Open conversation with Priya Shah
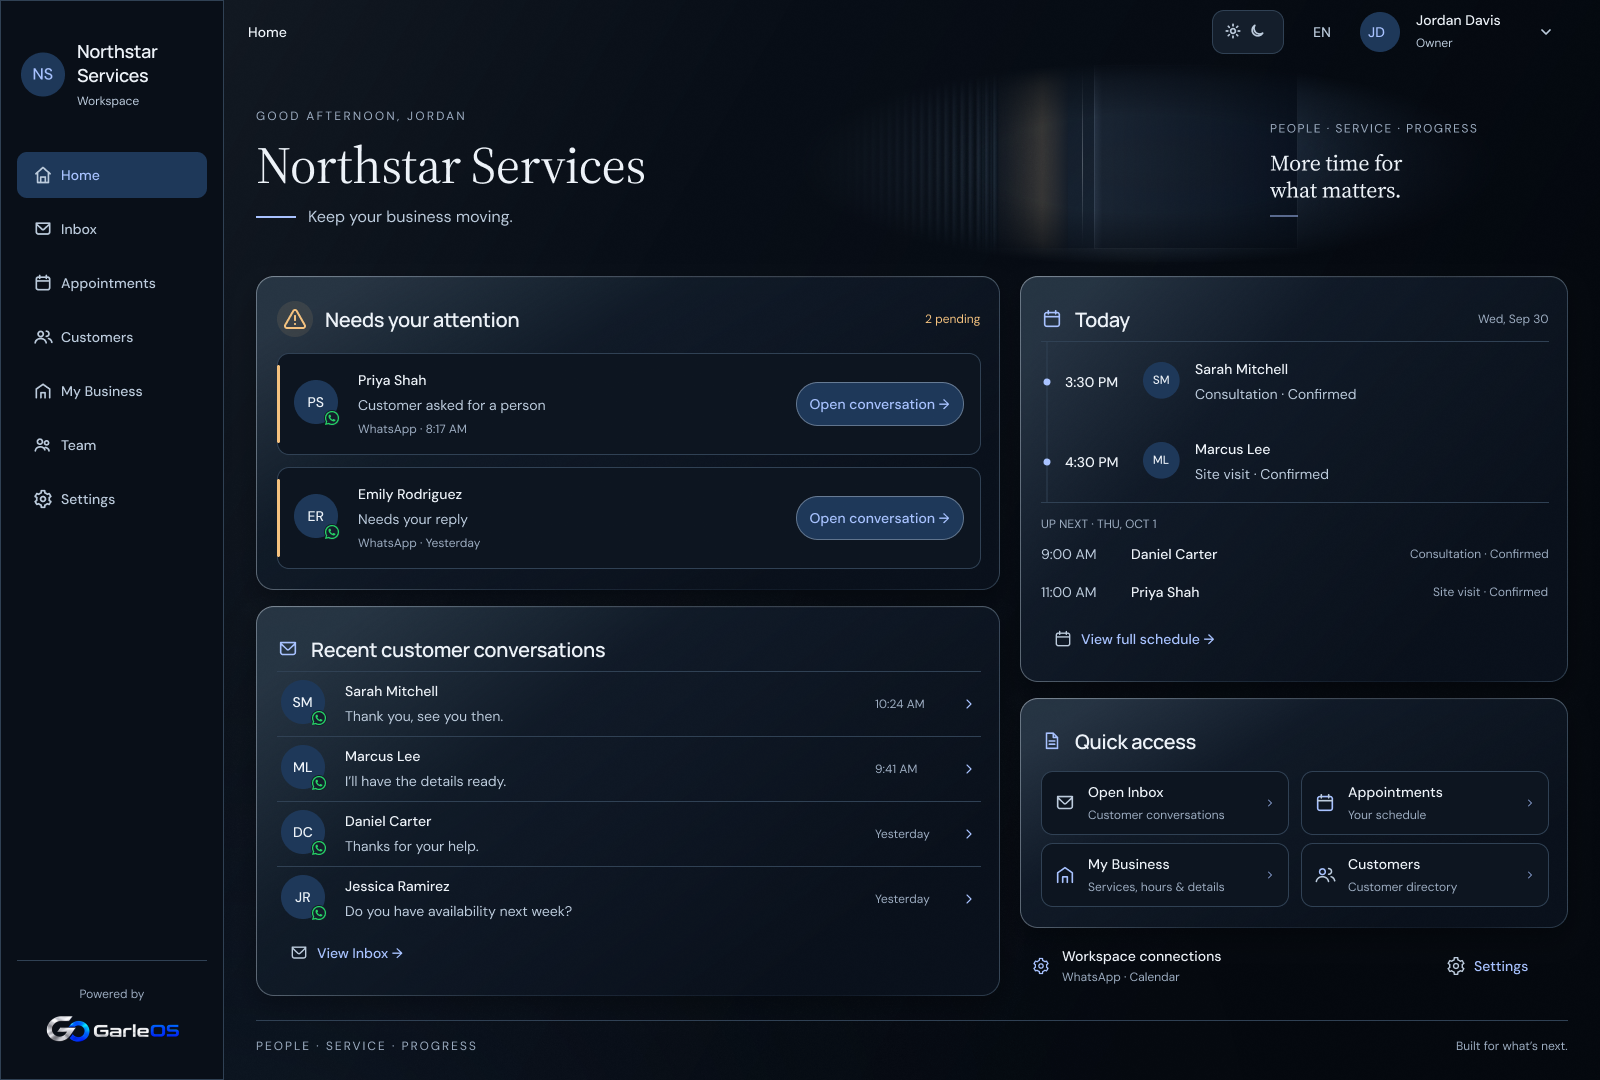This screenshot has width=1600, height=1080. [x=880, y=404]
